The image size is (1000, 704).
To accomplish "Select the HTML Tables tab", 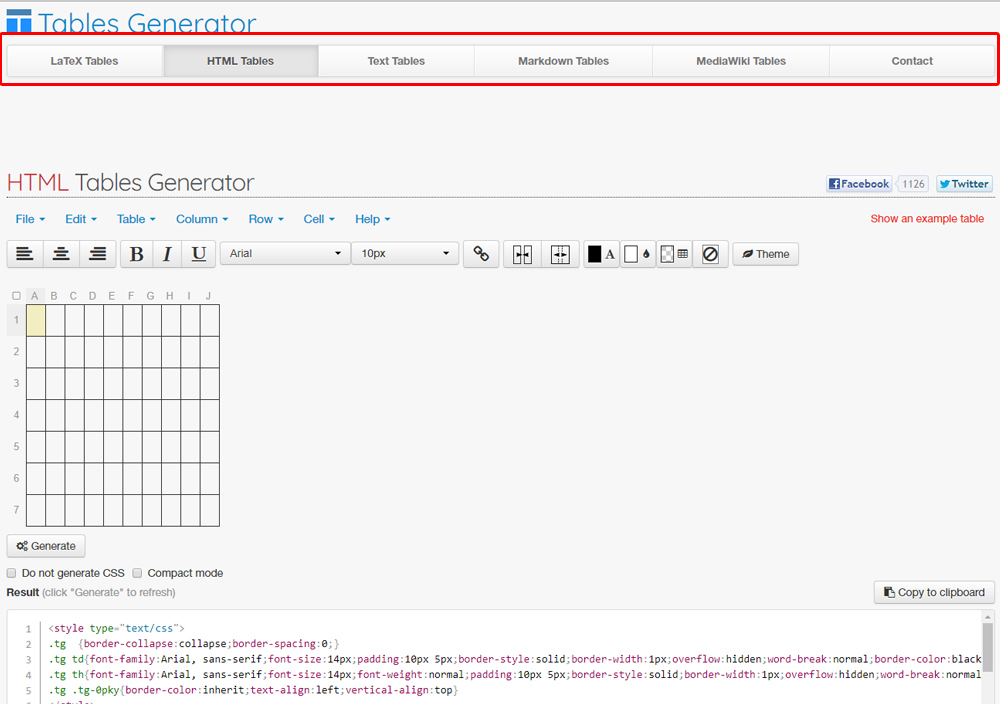I will coord(240,61).
